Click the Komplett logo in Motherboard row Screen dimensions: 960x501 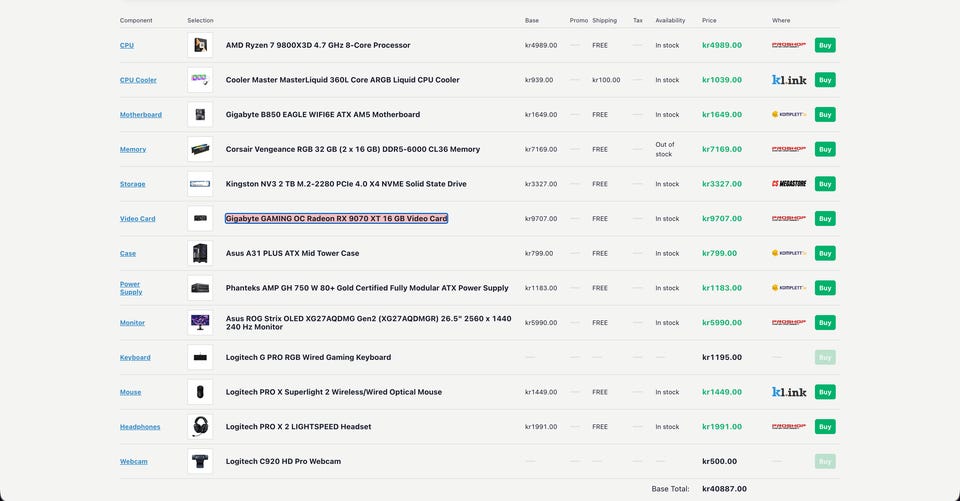click(789, 115)
